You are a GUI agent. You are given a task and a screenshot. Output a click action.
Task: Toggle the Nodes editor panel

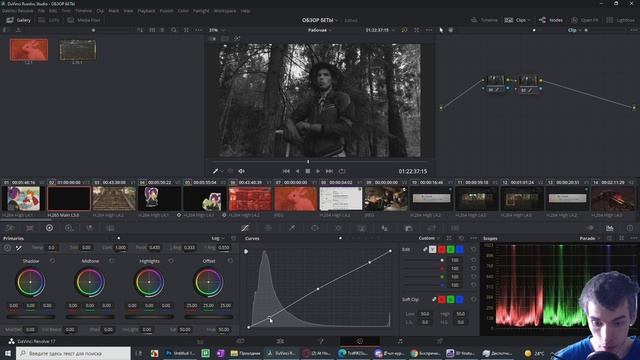(551, 20)
